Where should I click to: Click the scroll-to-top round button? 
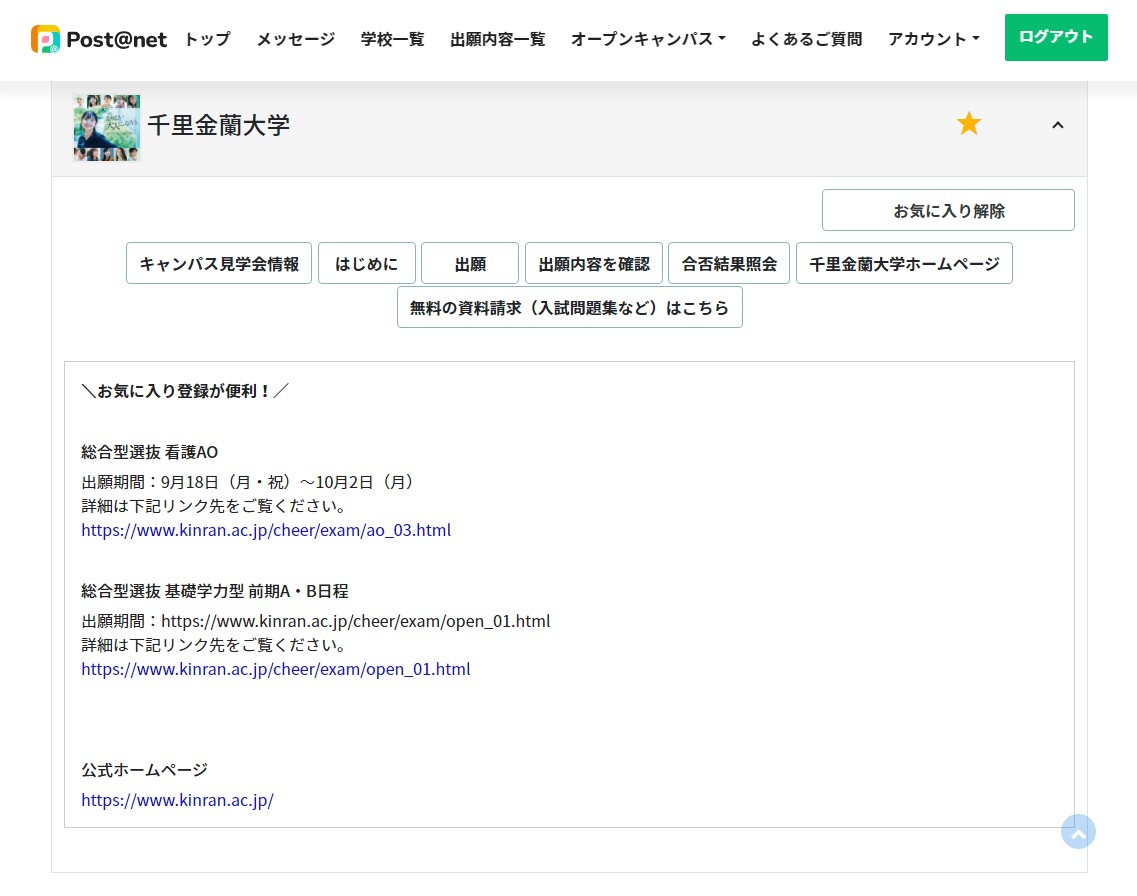1078,831
